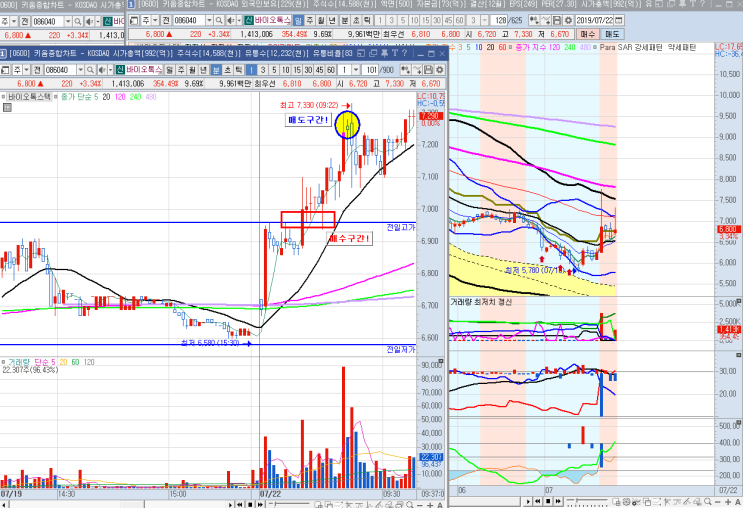This screenshot has height=508, width=743.
Task: Open calendar picker beside 2019/07/22 date
Action: click(618, 20)
